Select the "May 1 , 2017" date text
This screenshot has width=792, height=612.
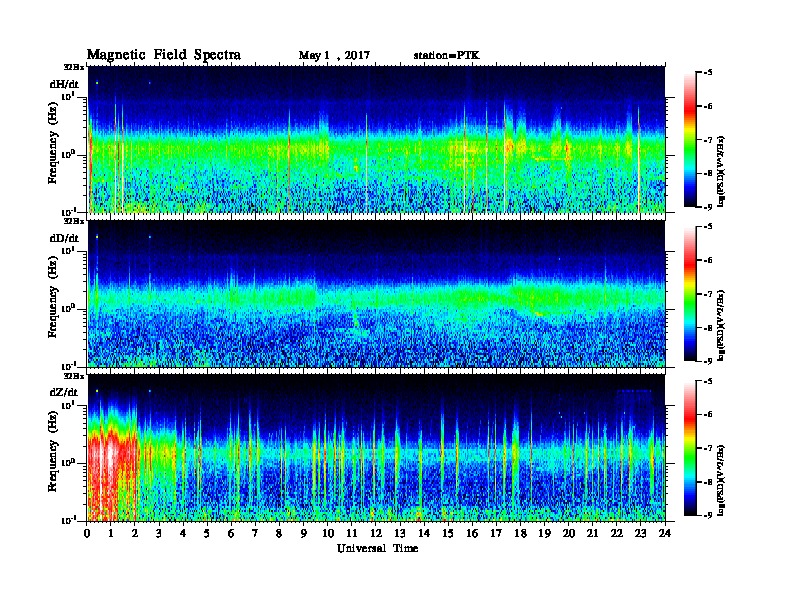click(x=334, y=56)
